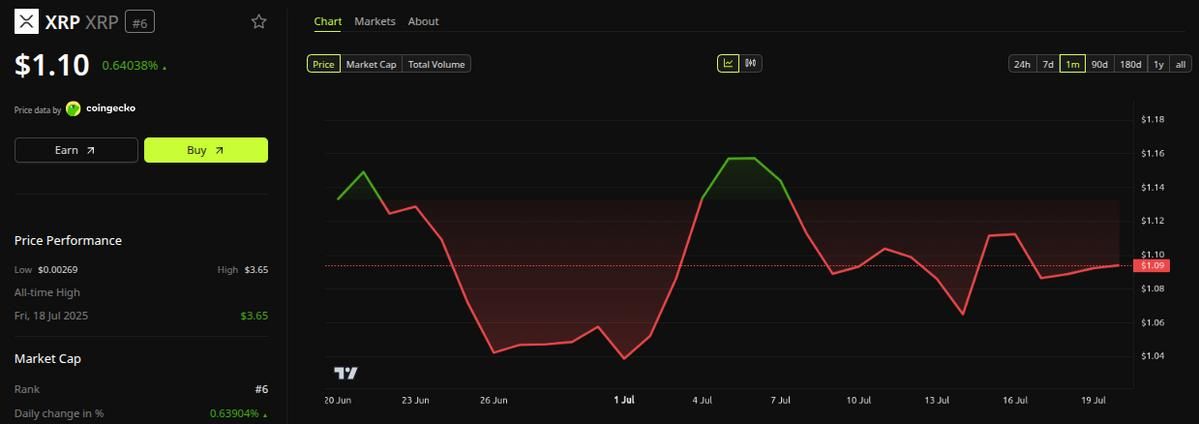Click the Price Performance heading

(68, 240)
